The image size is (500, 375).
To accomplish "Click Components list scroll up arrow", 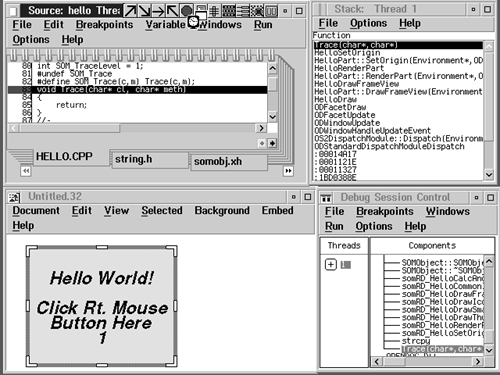I will click(489, 261).
